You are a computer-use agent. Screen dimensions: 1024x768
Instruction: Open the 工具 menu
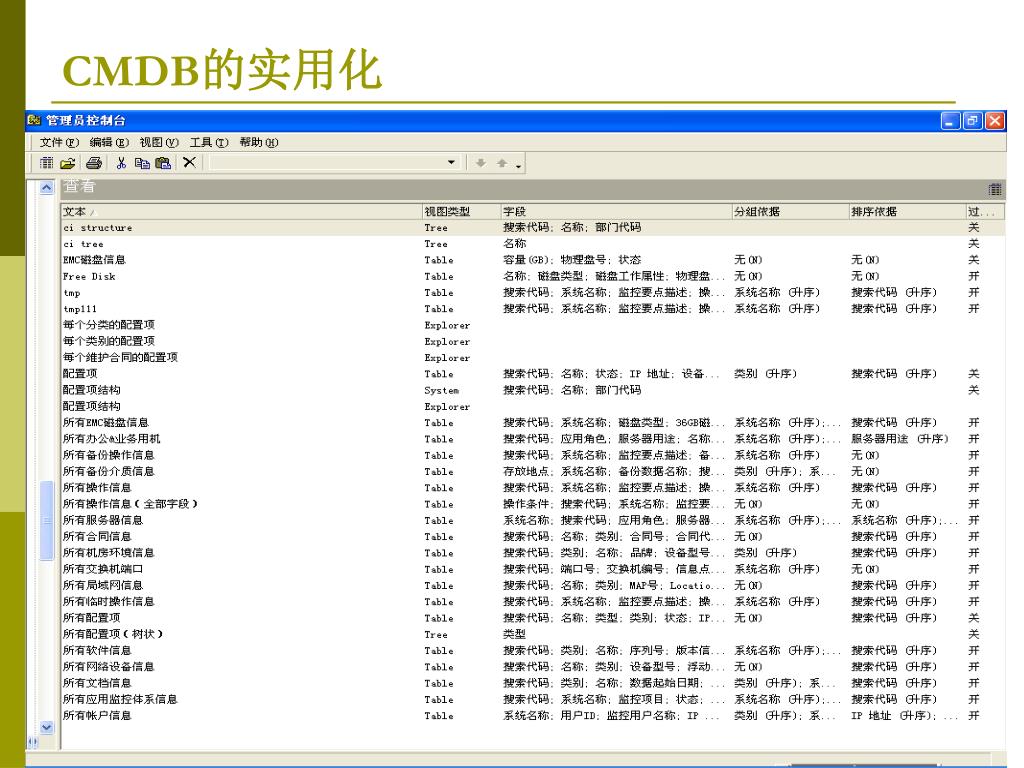tap(209, 142)
